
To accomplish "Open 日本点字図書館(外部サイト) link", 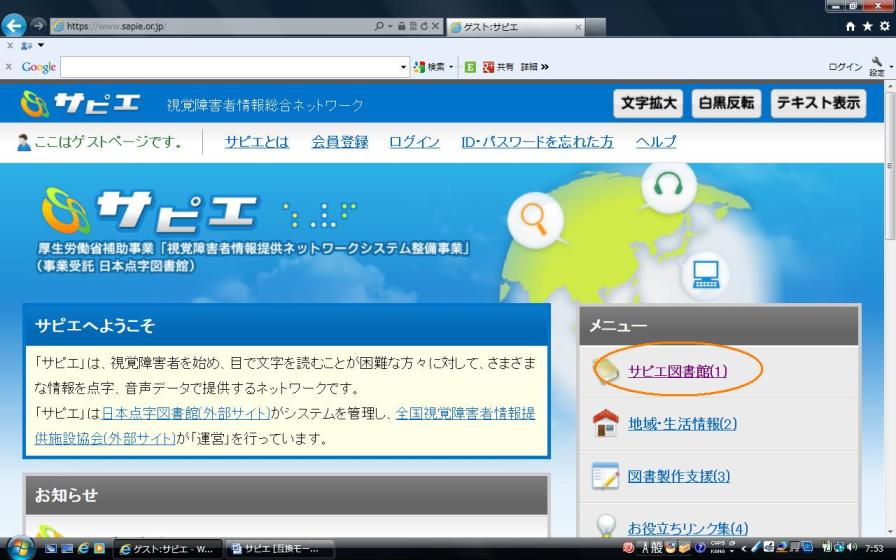I will click(x=186, y=413).
